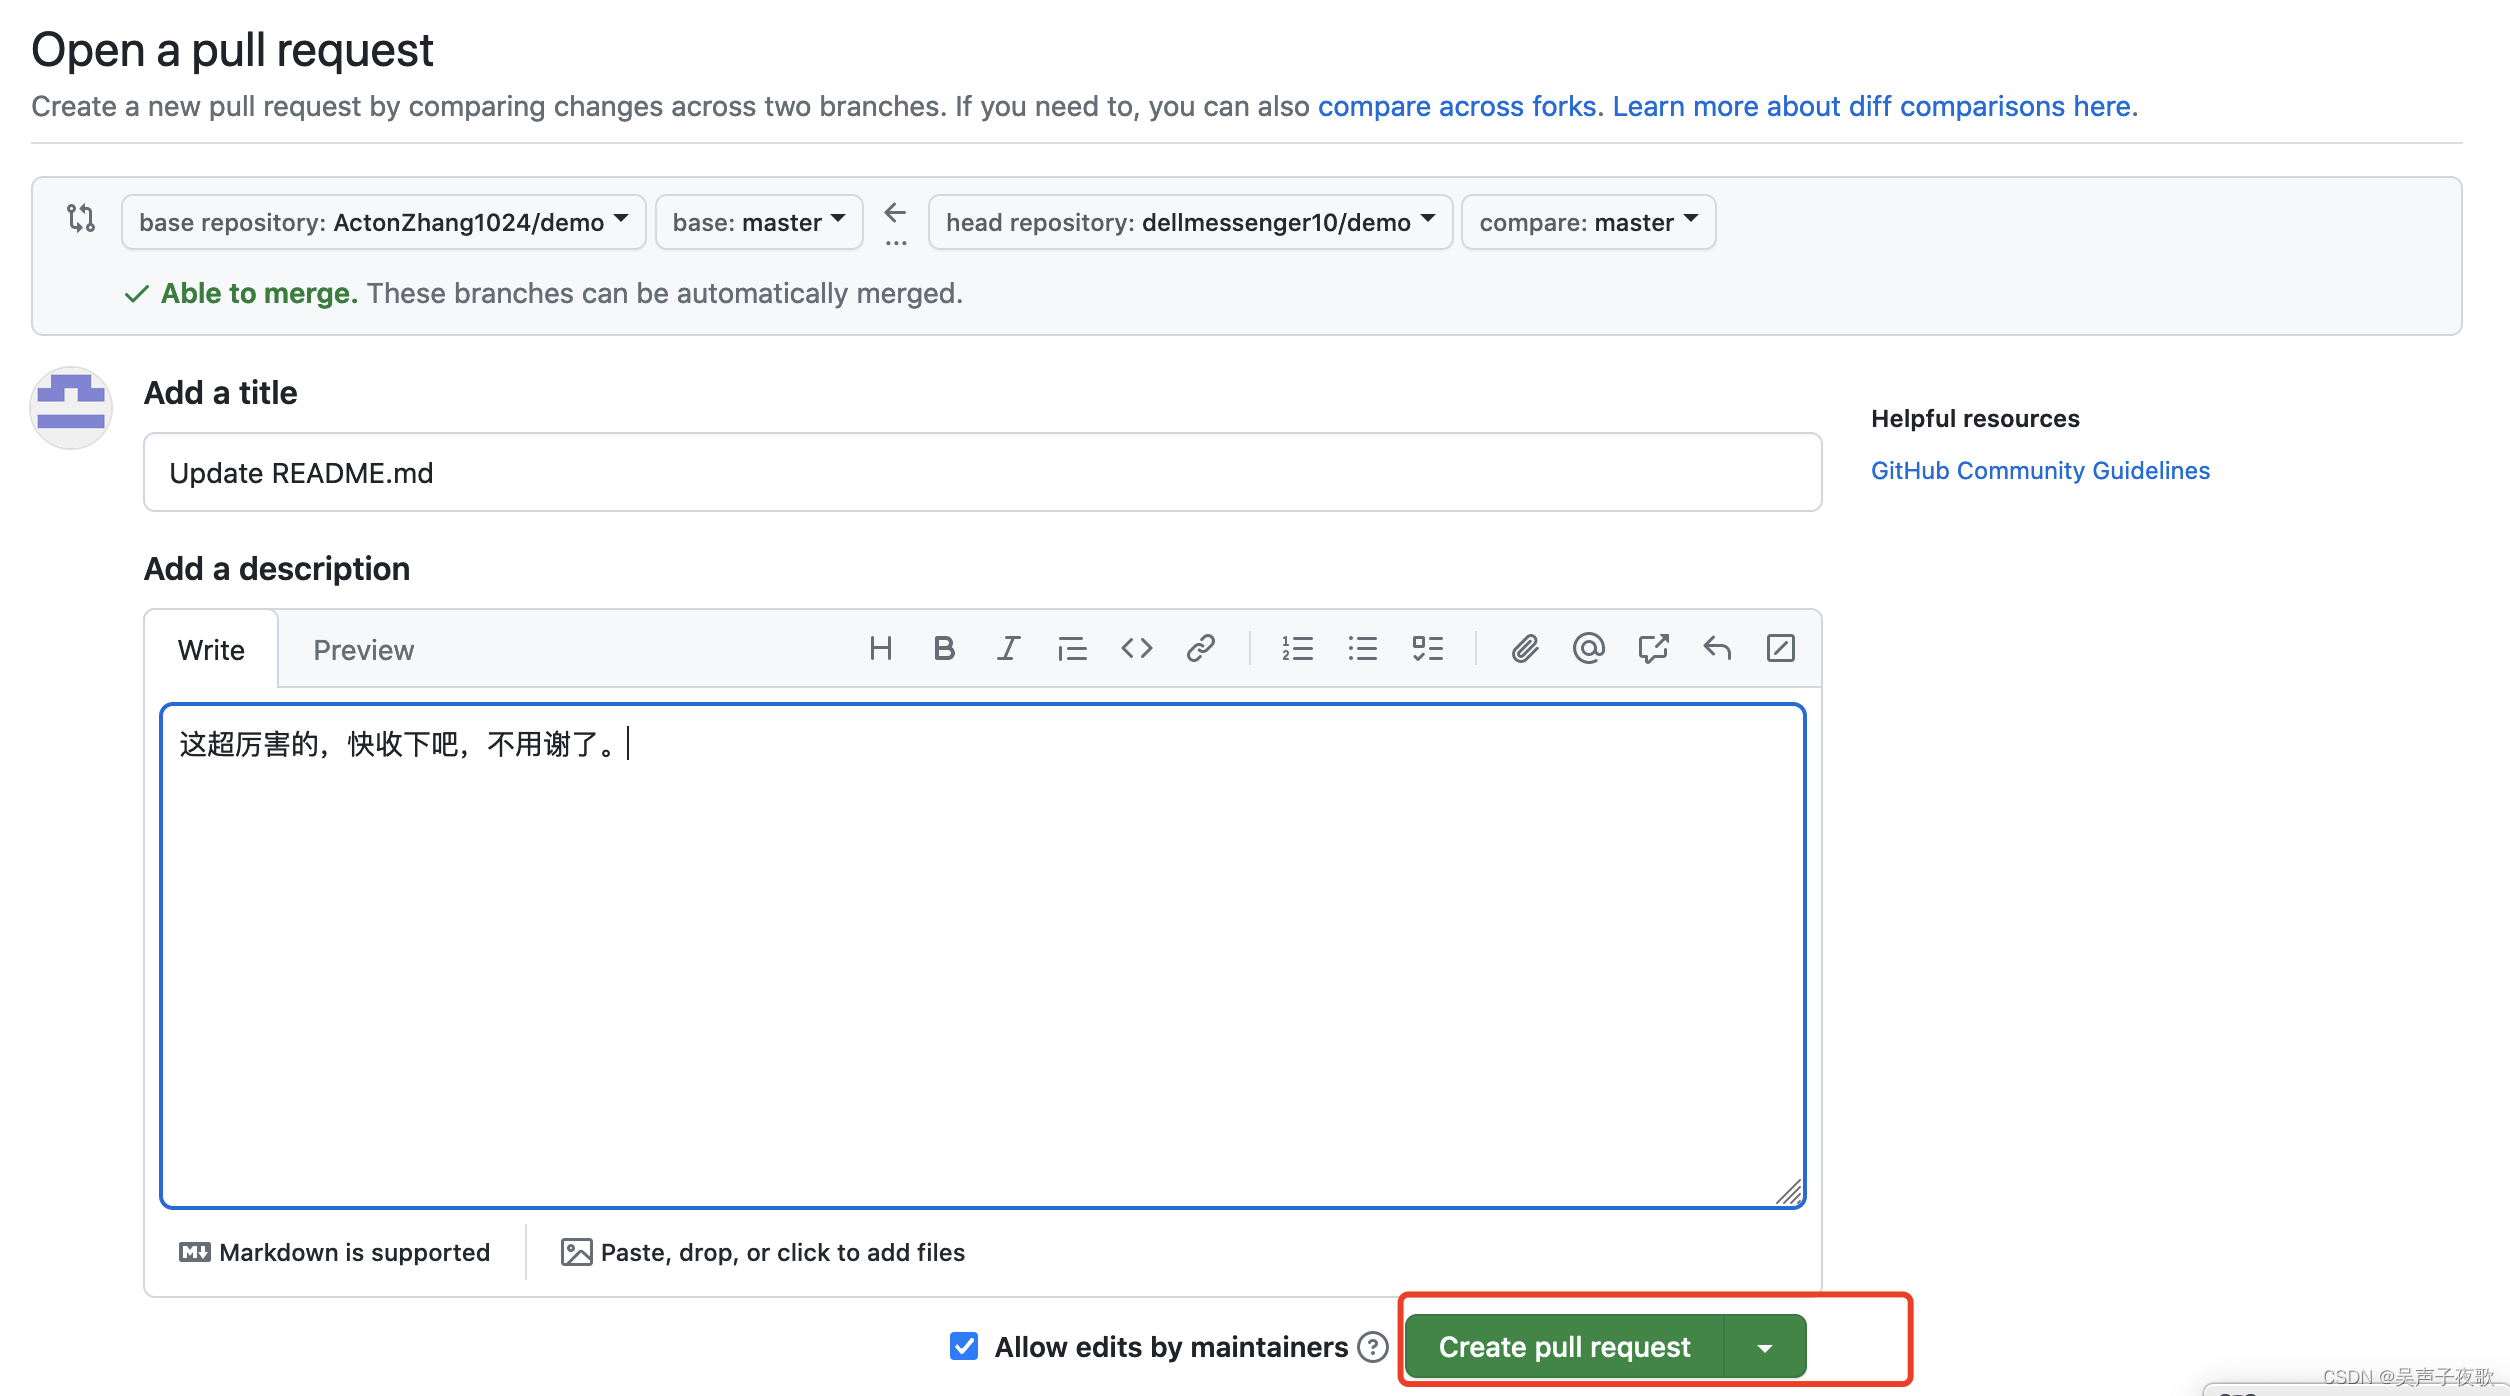Open Learn more about diff comparisons link
Screen dimensions: 2510x1396
tap(1872, 106)
